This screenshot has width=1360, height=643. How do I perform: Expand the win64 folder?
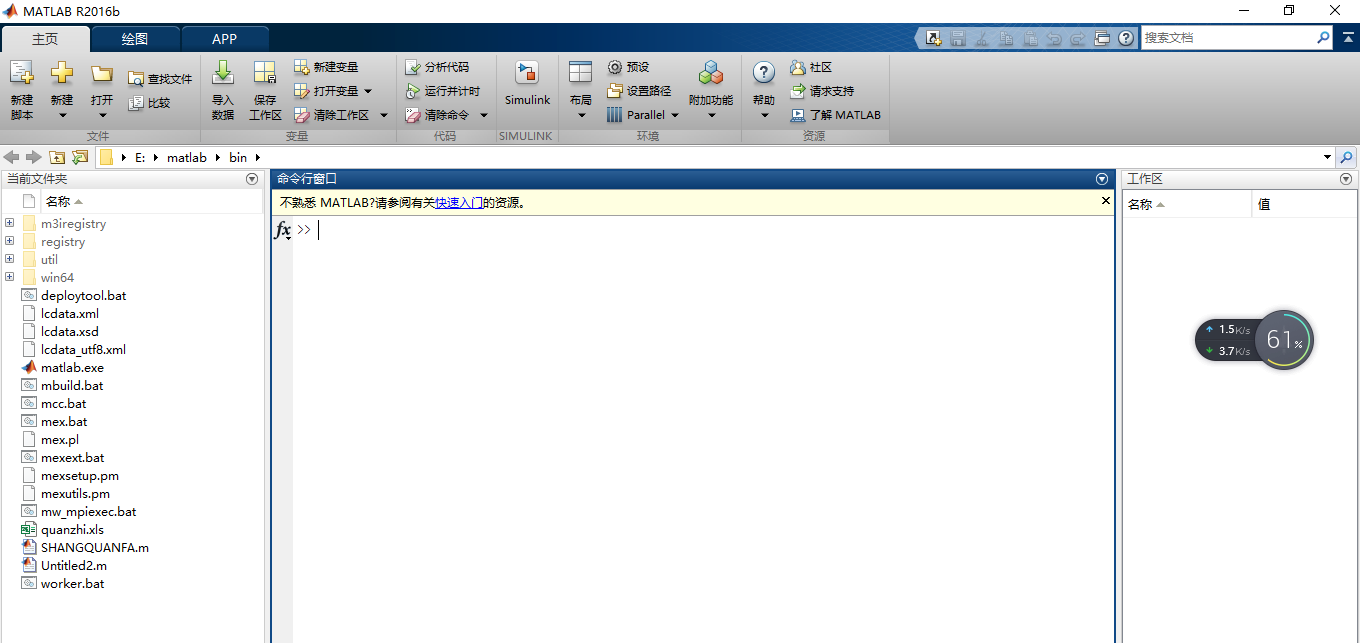9,277
